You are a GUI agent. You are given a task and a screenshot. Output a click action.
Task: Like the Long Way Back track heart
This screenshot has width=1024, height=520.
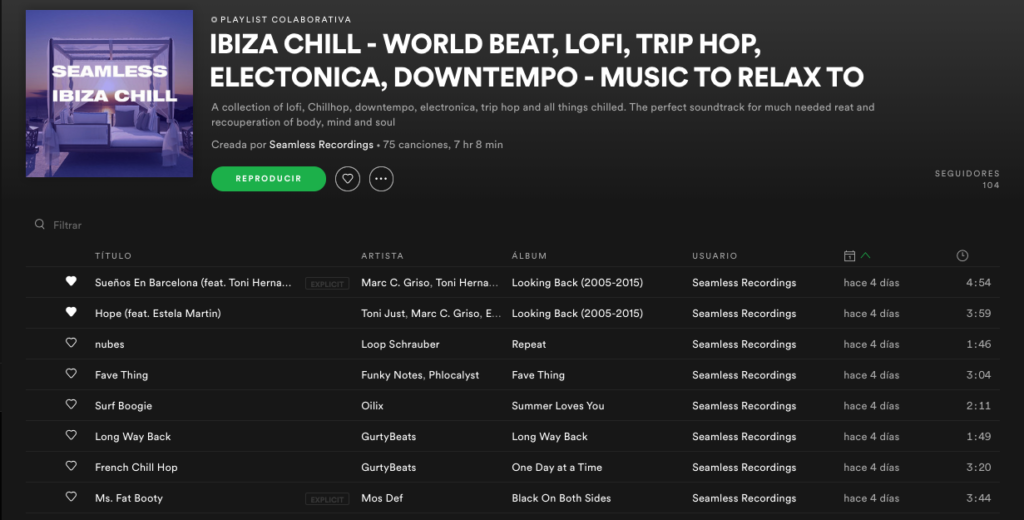tap(71, 434)
